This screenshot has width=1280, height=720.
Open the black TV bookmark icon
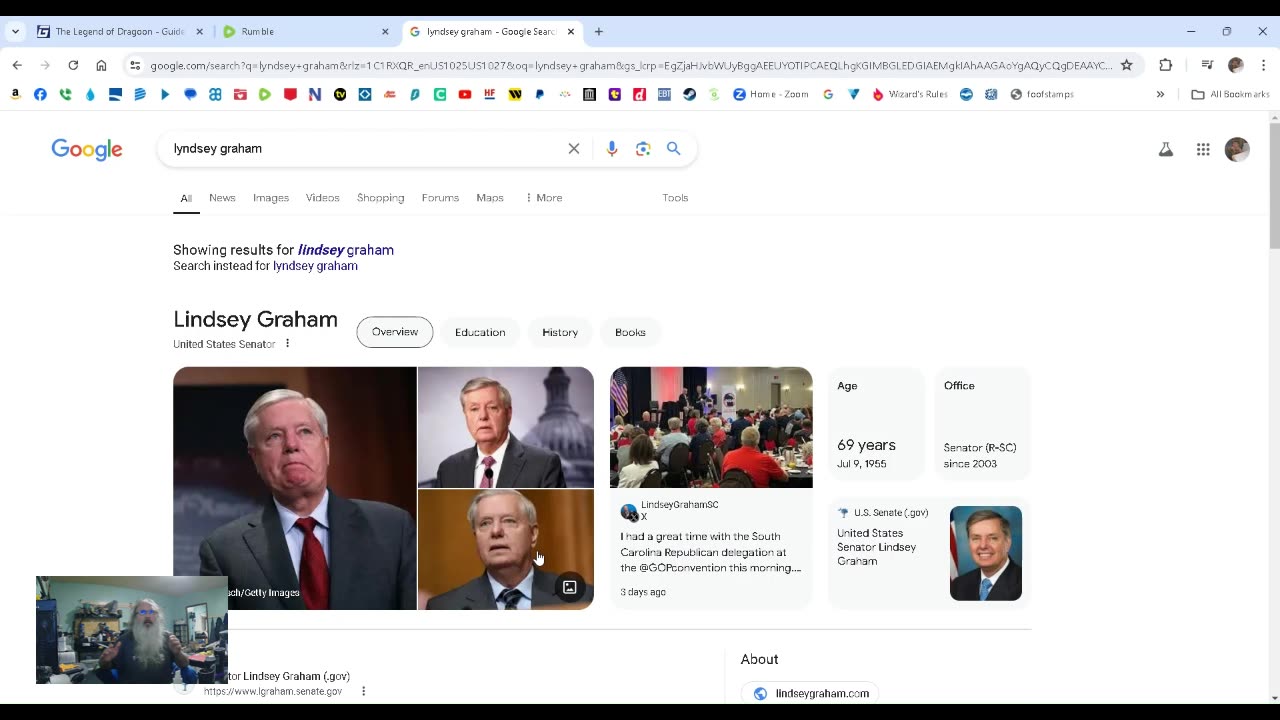[340, 94]
